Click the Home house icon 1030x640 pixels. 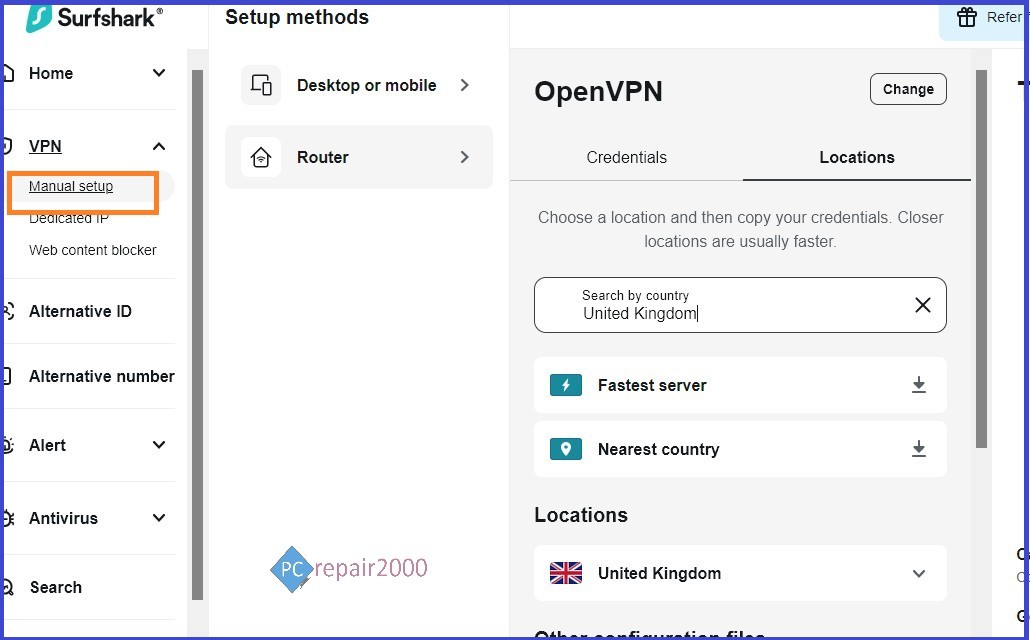point(9,73)
